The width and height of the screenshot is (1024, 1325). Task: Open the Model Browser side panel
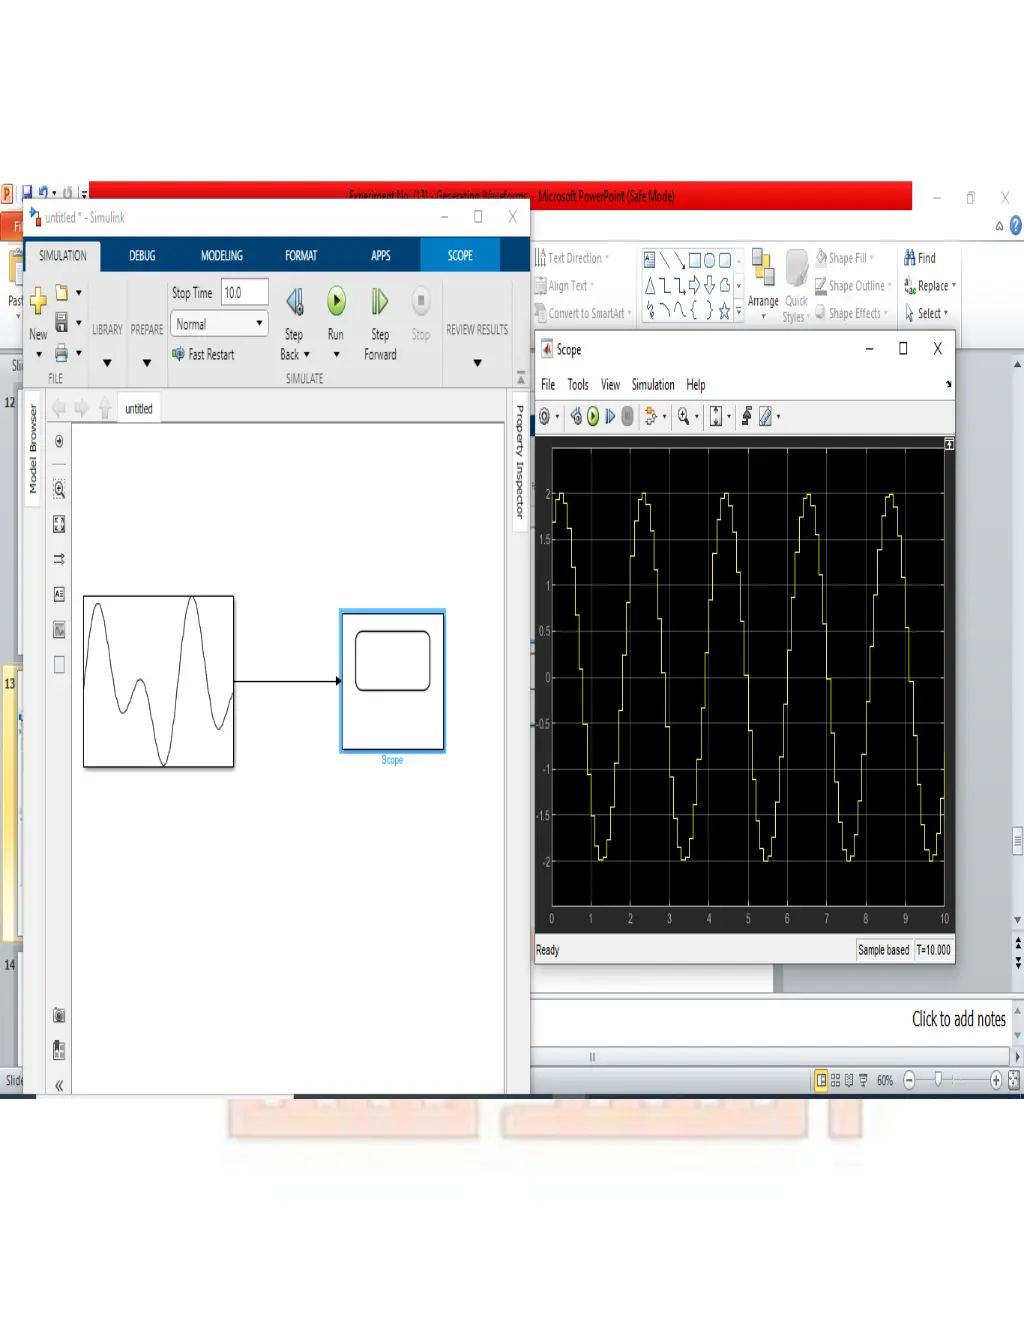click(x=32, y=449)
